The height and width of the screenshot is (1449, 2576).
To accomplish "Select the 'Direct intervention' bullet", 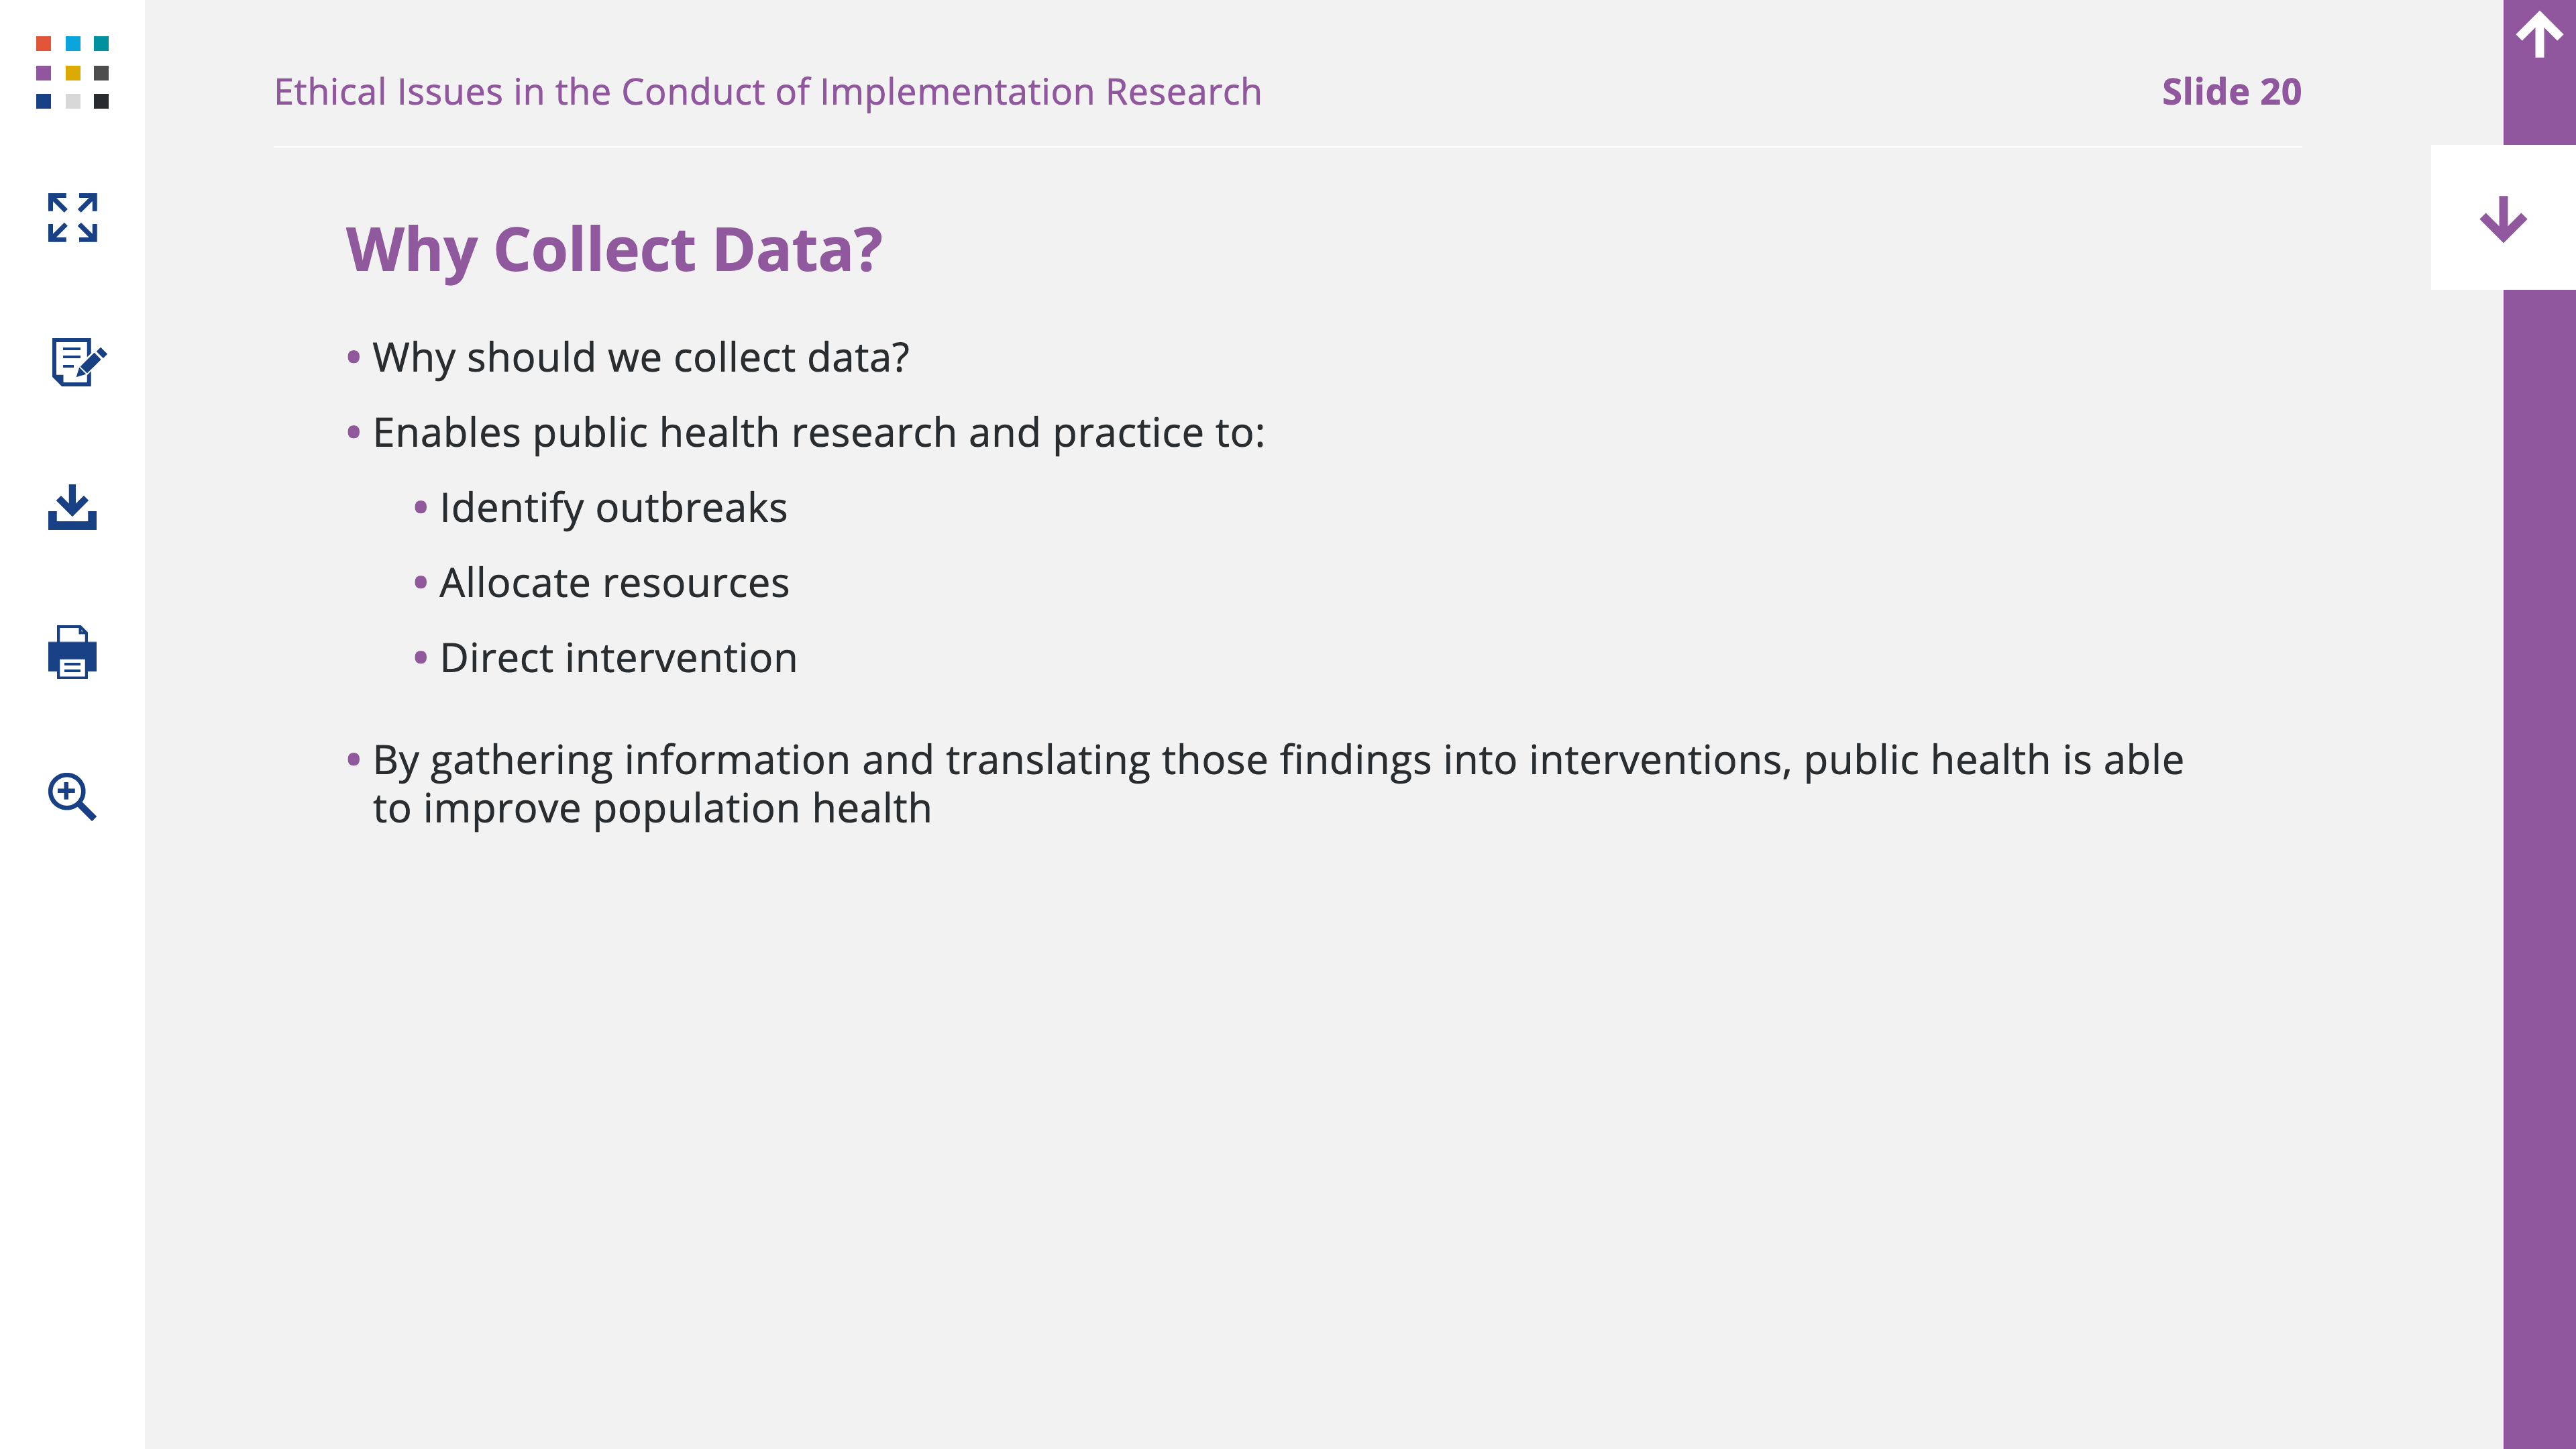I will click(x=618, y=658).
